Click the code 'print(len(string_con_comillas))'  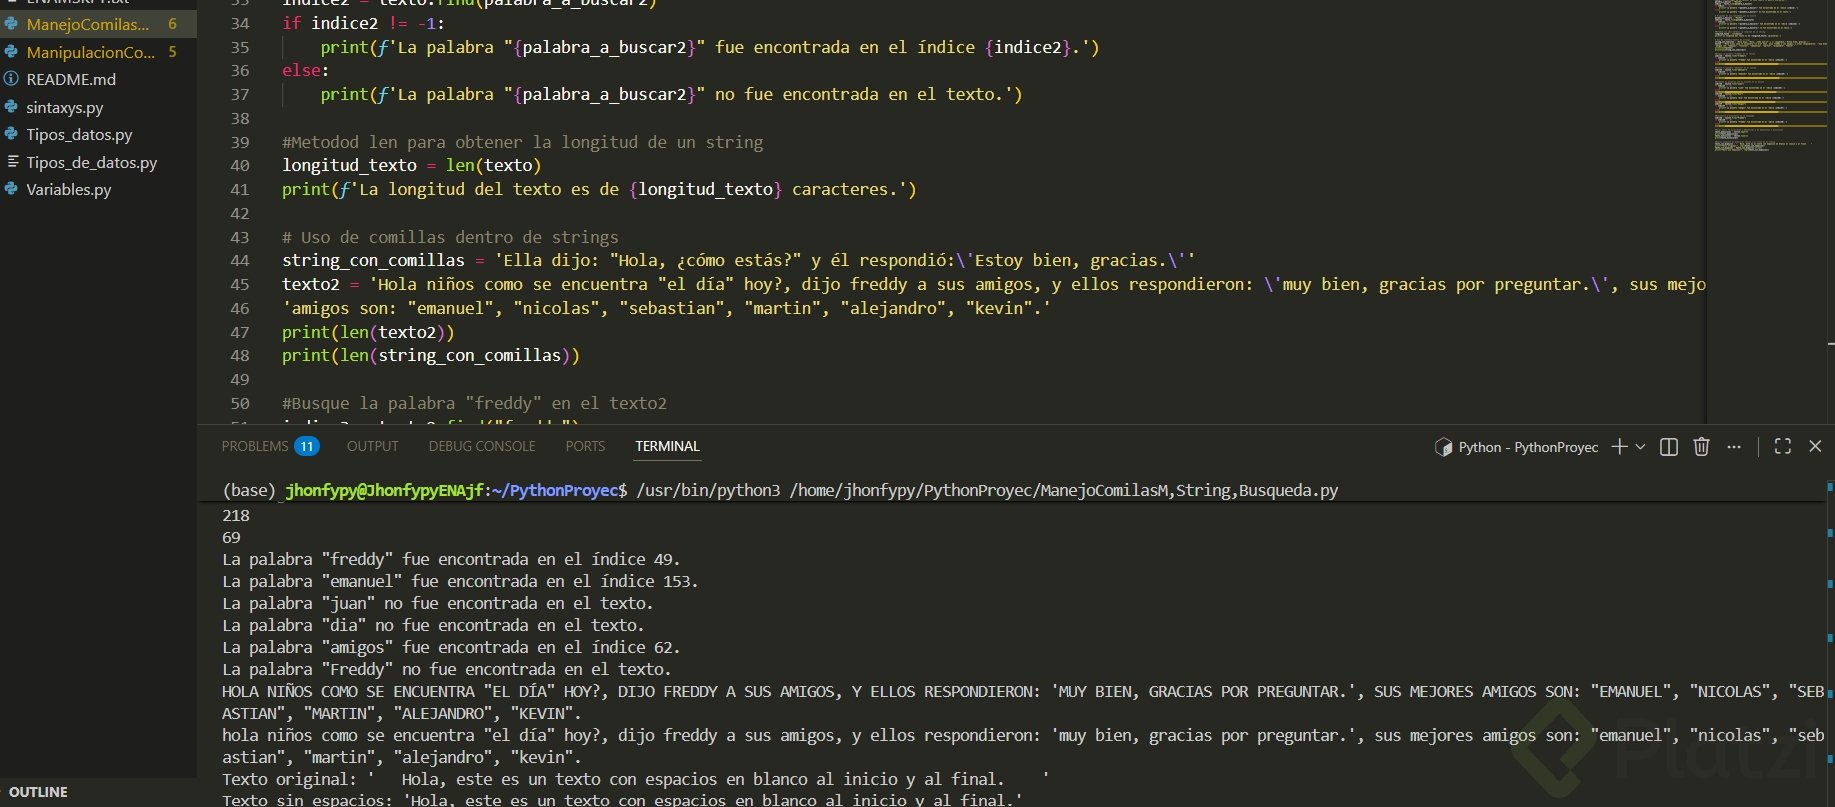point(431,356)
